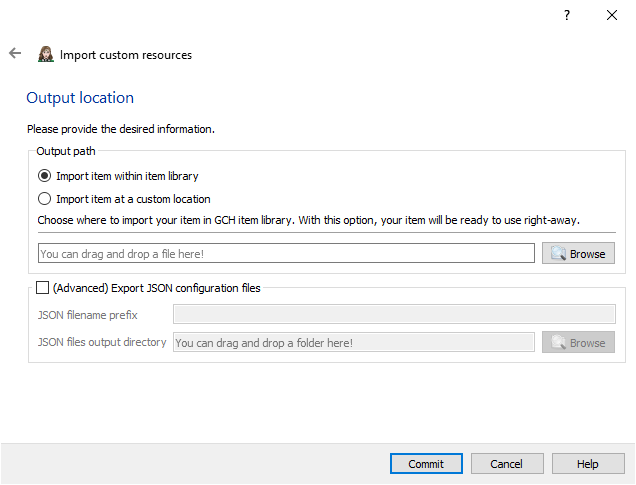Click the JSON filename prefix text field
Image resolution: width=636 pixels, height=485 pixels.
393,314
